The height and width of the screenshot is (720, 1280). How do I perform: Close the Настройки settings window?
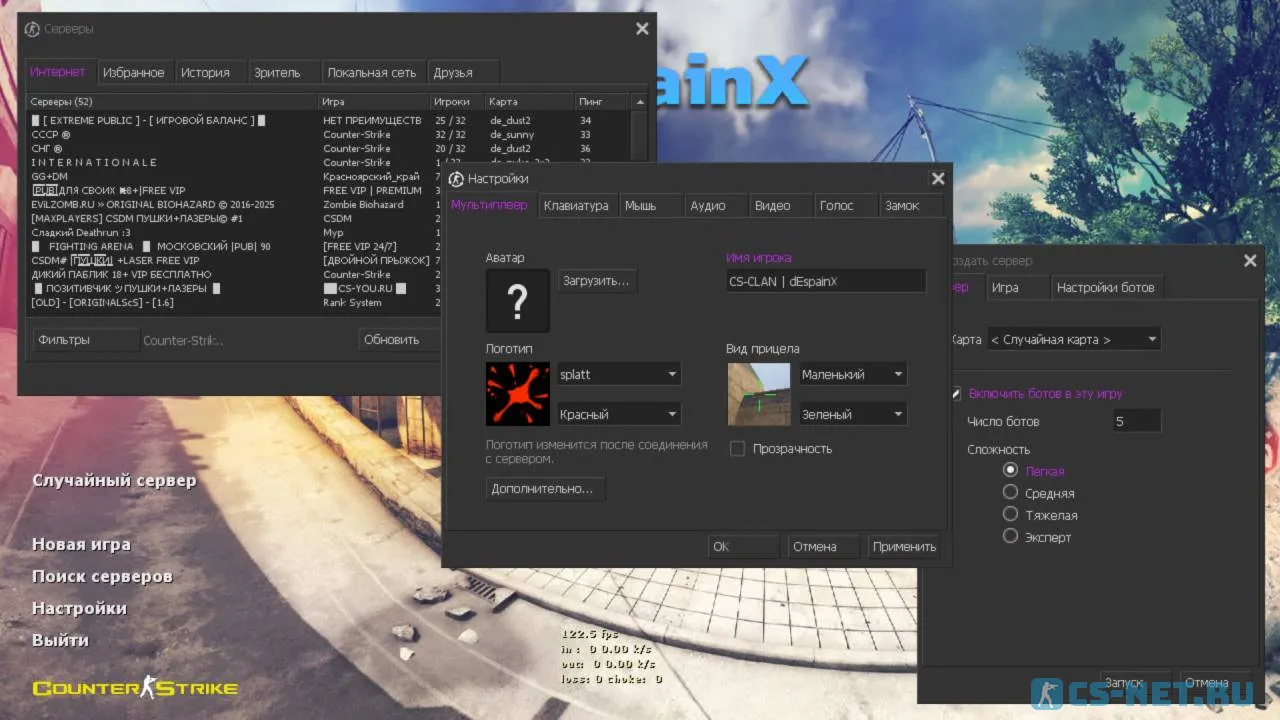point(938,179)
